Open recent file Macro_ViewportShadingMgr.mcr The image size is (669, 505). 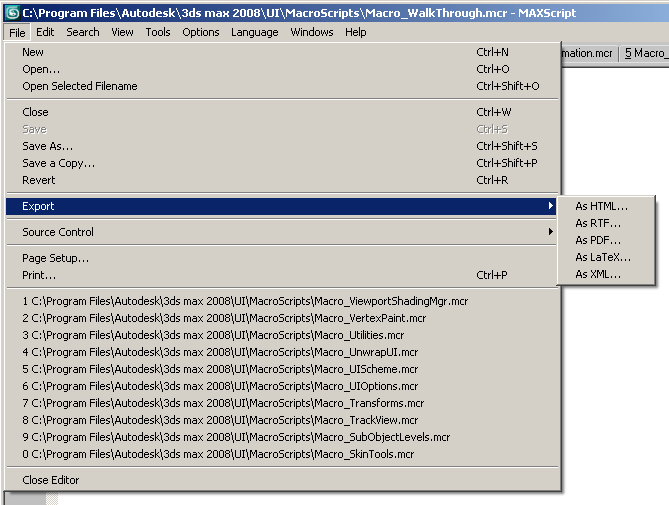282,301
